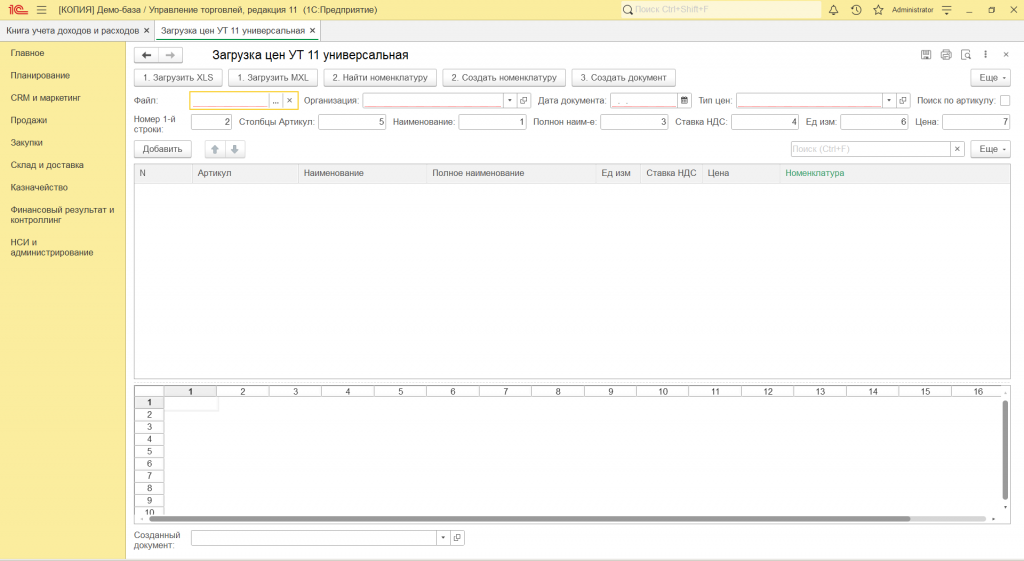The image size is (1024, 561).
Task: Close the form with X in header
Action: [1006, 55]
